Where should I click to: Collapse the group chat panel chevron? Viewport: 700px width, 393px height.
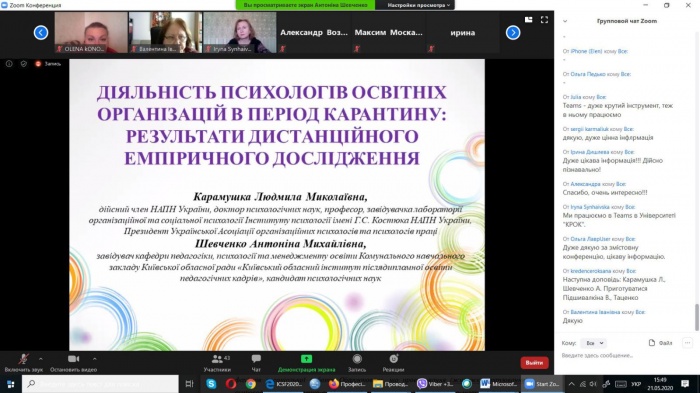pyautogui.click(x=565, y=21)
